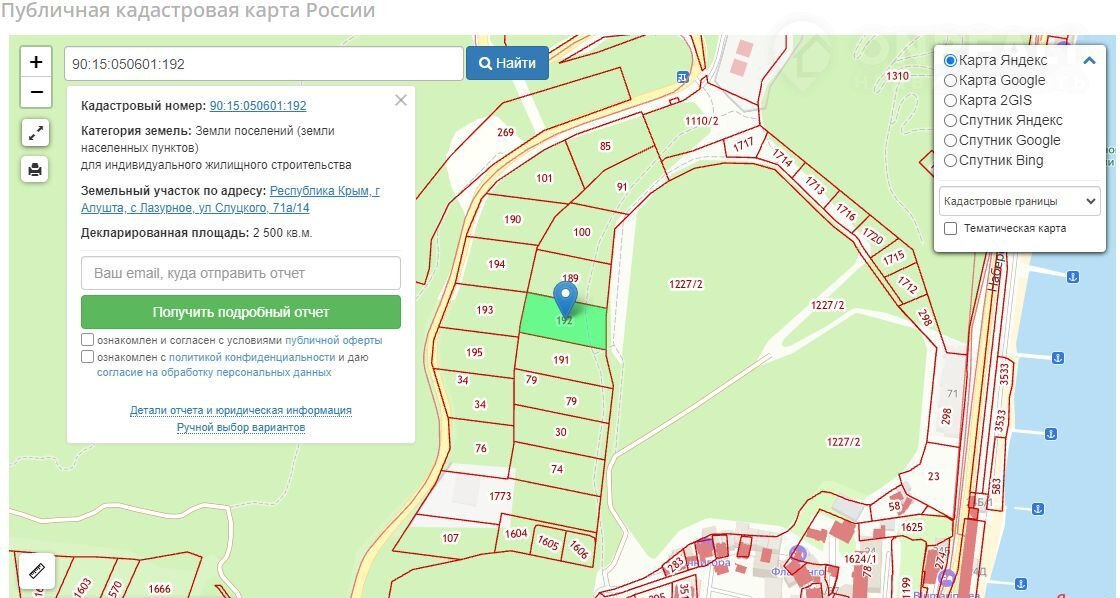Choose the Спутник Bing radio button
The image size is (1120, 598).
pos(951,161)
